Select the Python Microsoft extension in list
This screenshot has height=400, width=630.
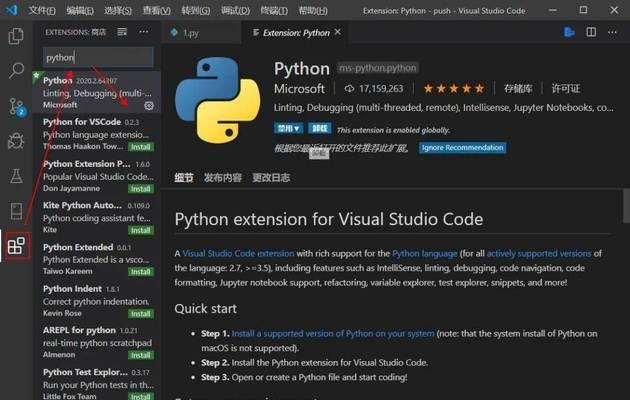coord(96,92)
